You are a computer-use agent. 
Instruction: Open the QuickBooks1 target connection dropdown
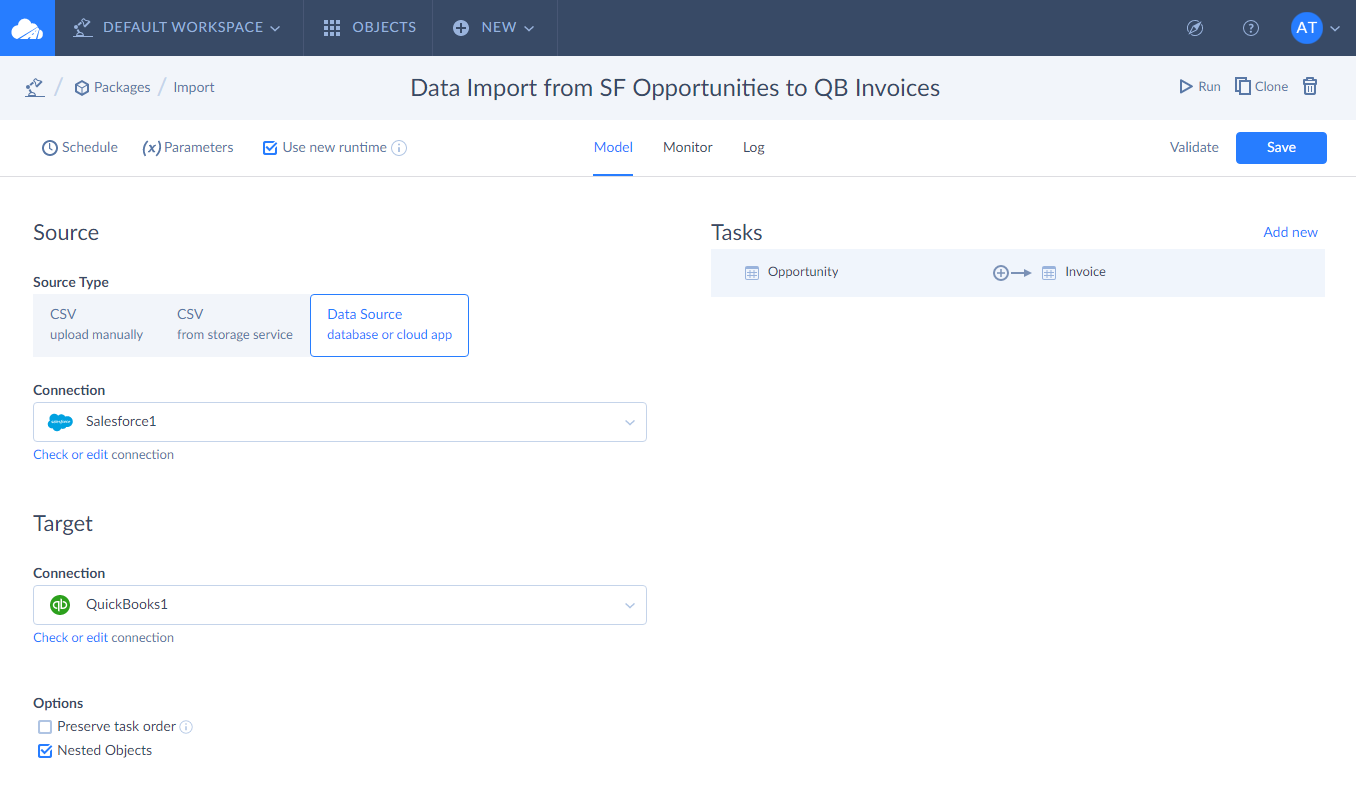coord(340,605)
